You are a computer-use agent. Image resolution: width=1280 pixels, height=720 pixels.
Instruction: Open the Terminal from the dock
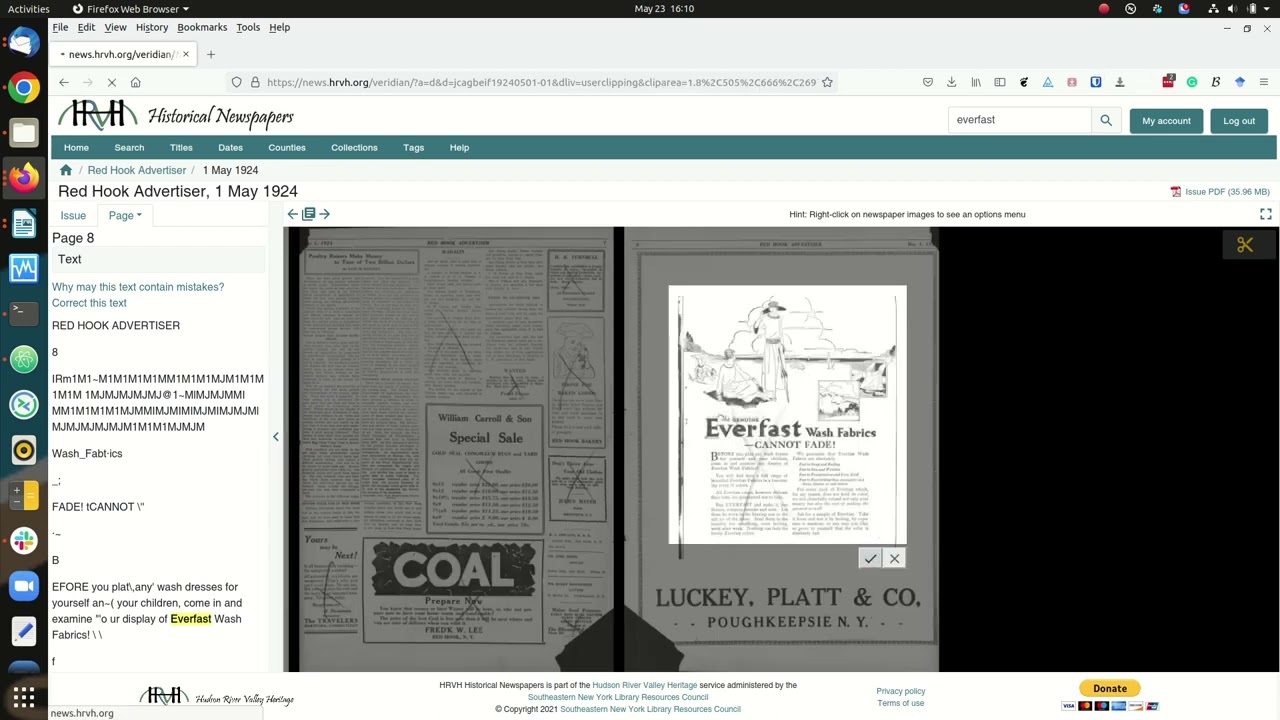24,313
